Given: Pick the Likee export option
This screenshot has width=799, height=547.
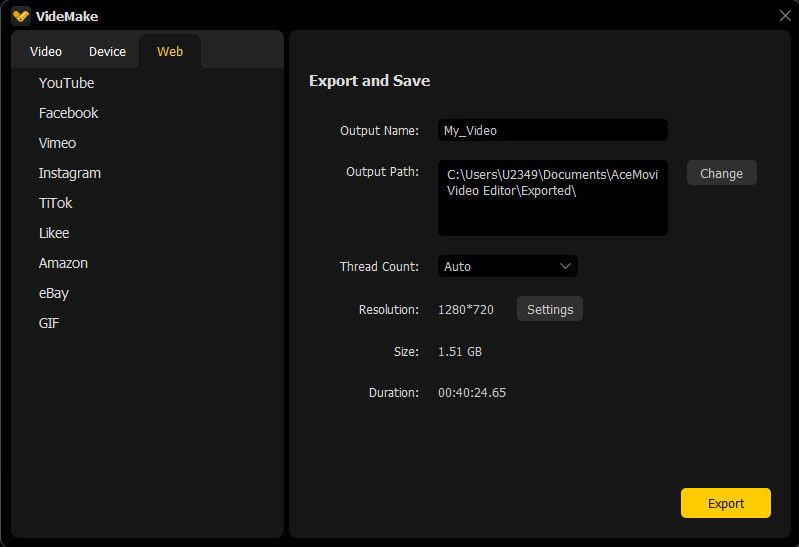Looking at the screenshot, I should pyautogui.click(x=54, y=233).
